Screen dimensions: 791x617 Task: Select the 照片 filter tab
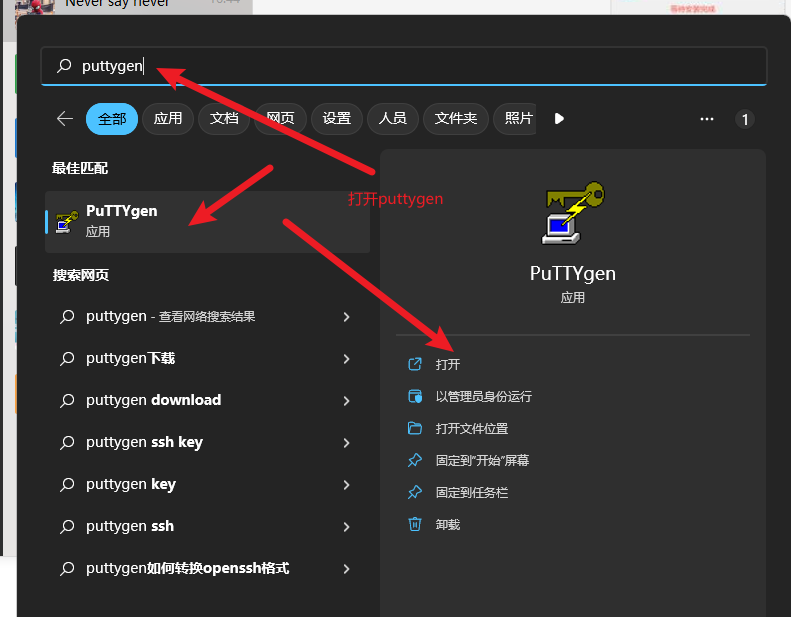517,119
